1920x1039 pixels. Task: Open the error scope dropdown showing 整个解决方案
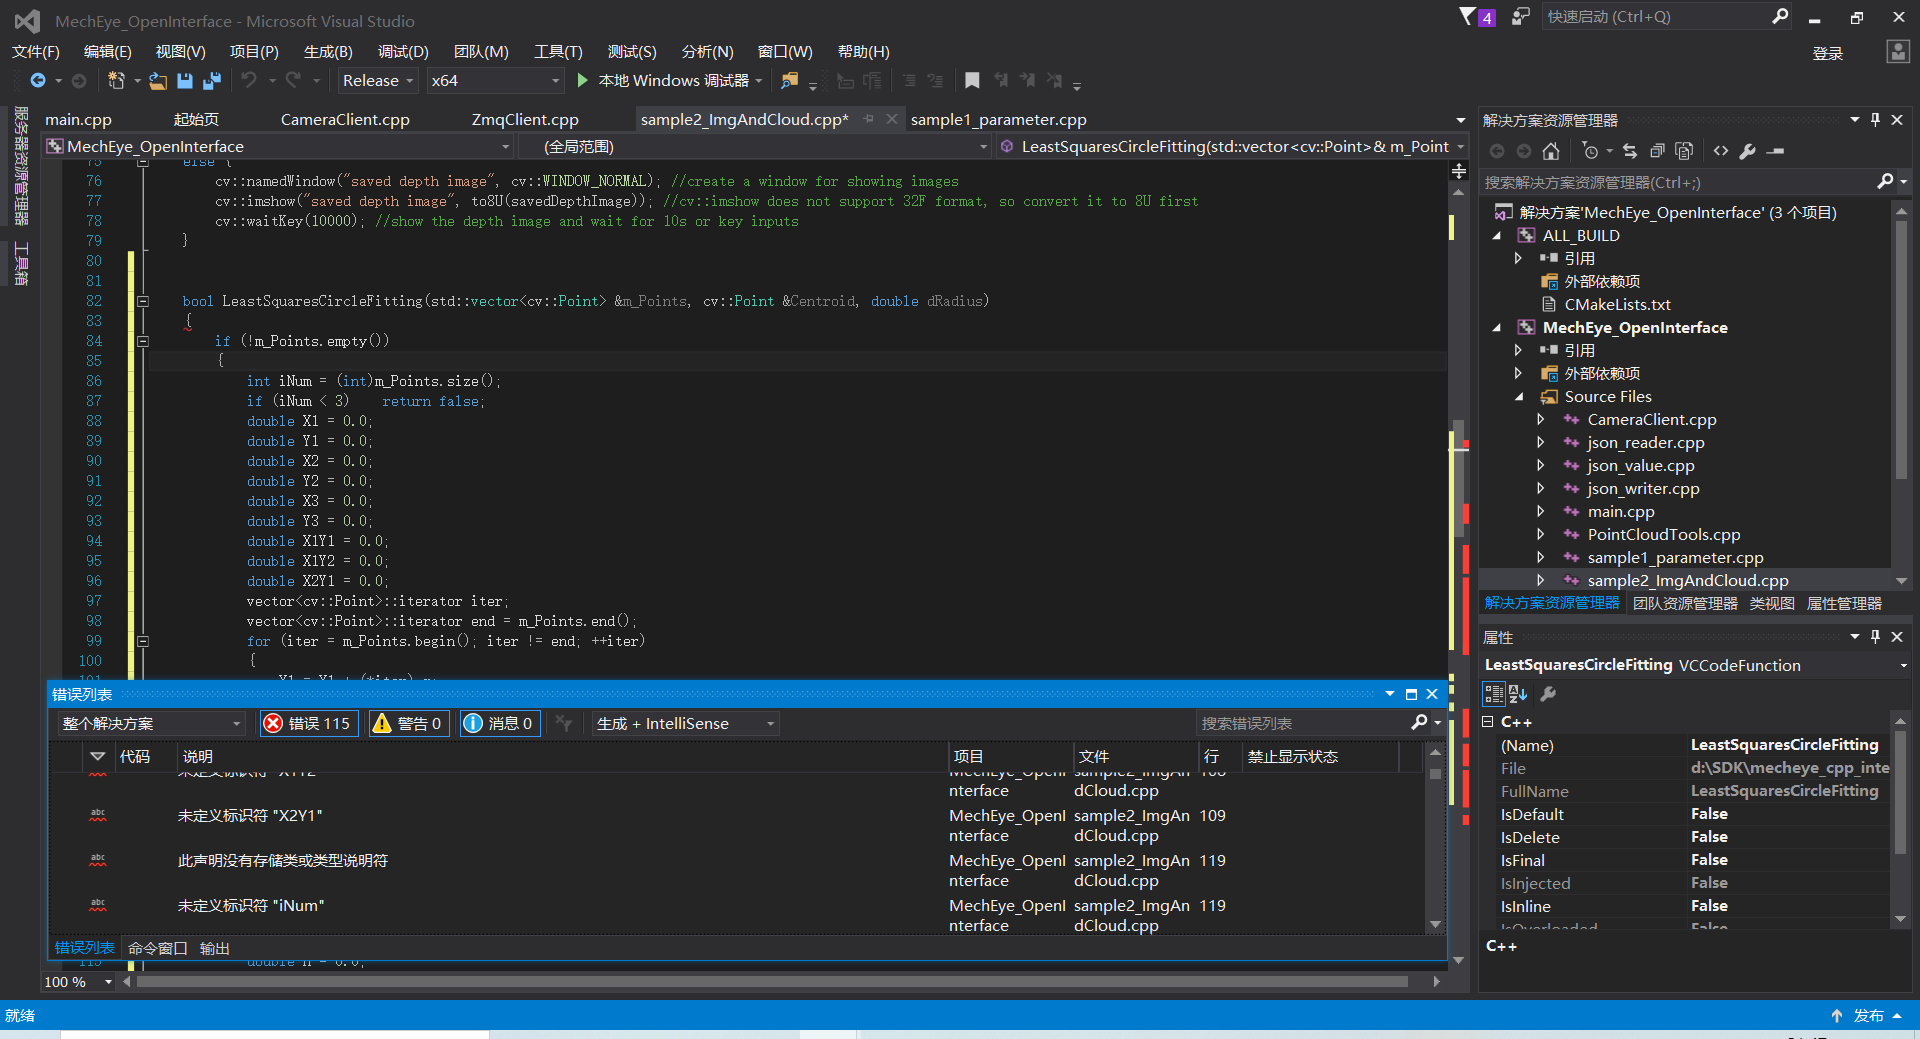[x=150, y=723]
